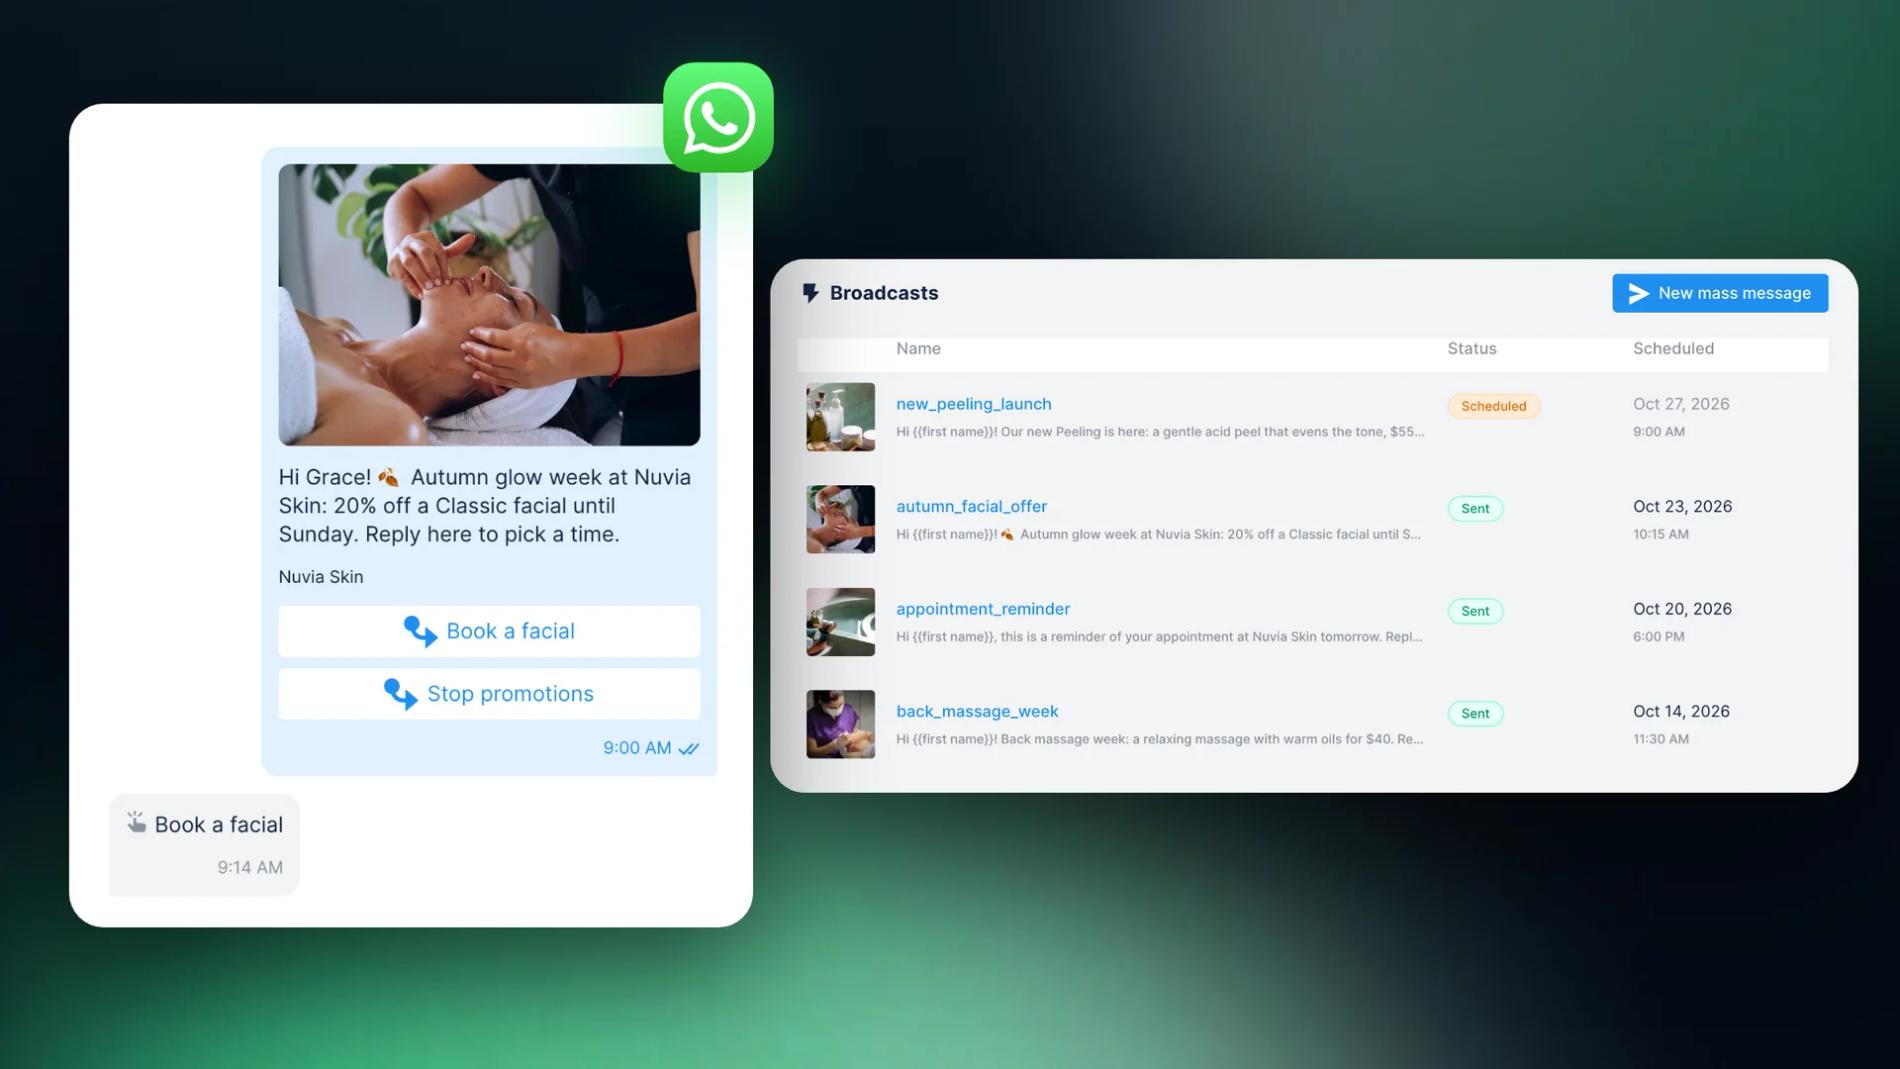
Task: Click the reply arrow icon beside Book a facial button
Action: [420, 632]
